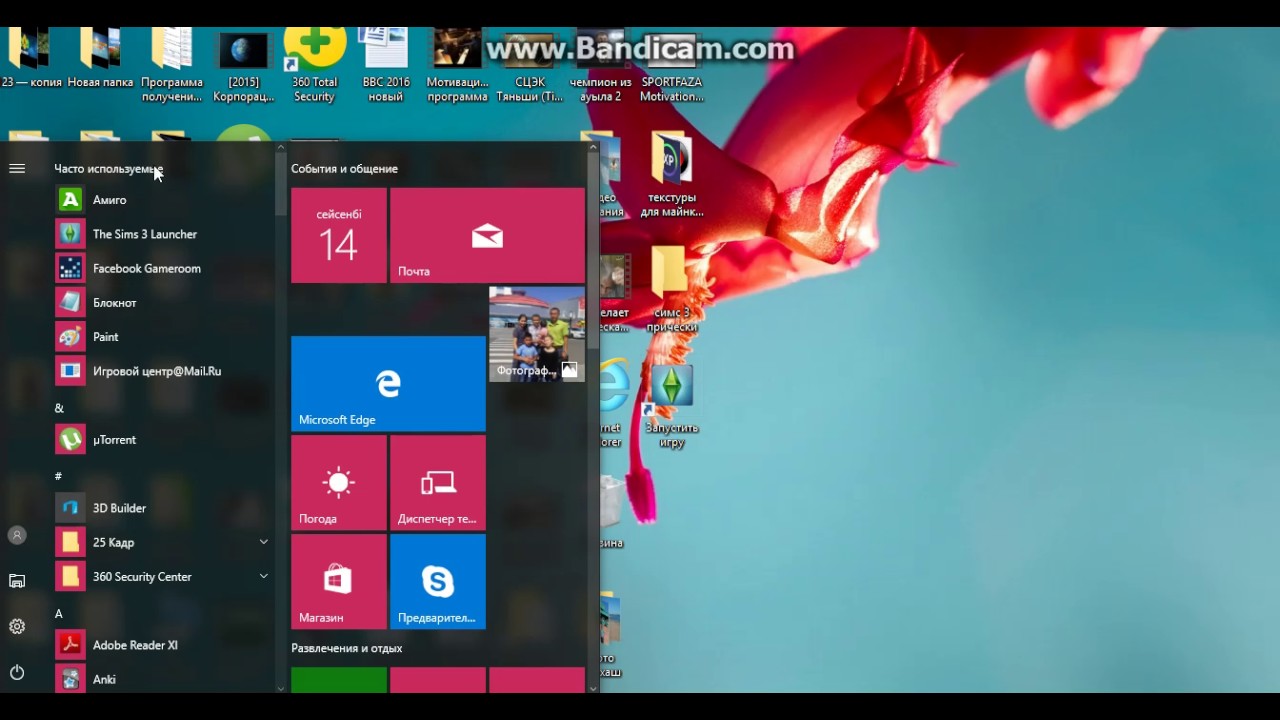Open the [2015] Корпорац... desktop icon
The height and width of the screenshot is (720, 1280).
click(244, 65)
